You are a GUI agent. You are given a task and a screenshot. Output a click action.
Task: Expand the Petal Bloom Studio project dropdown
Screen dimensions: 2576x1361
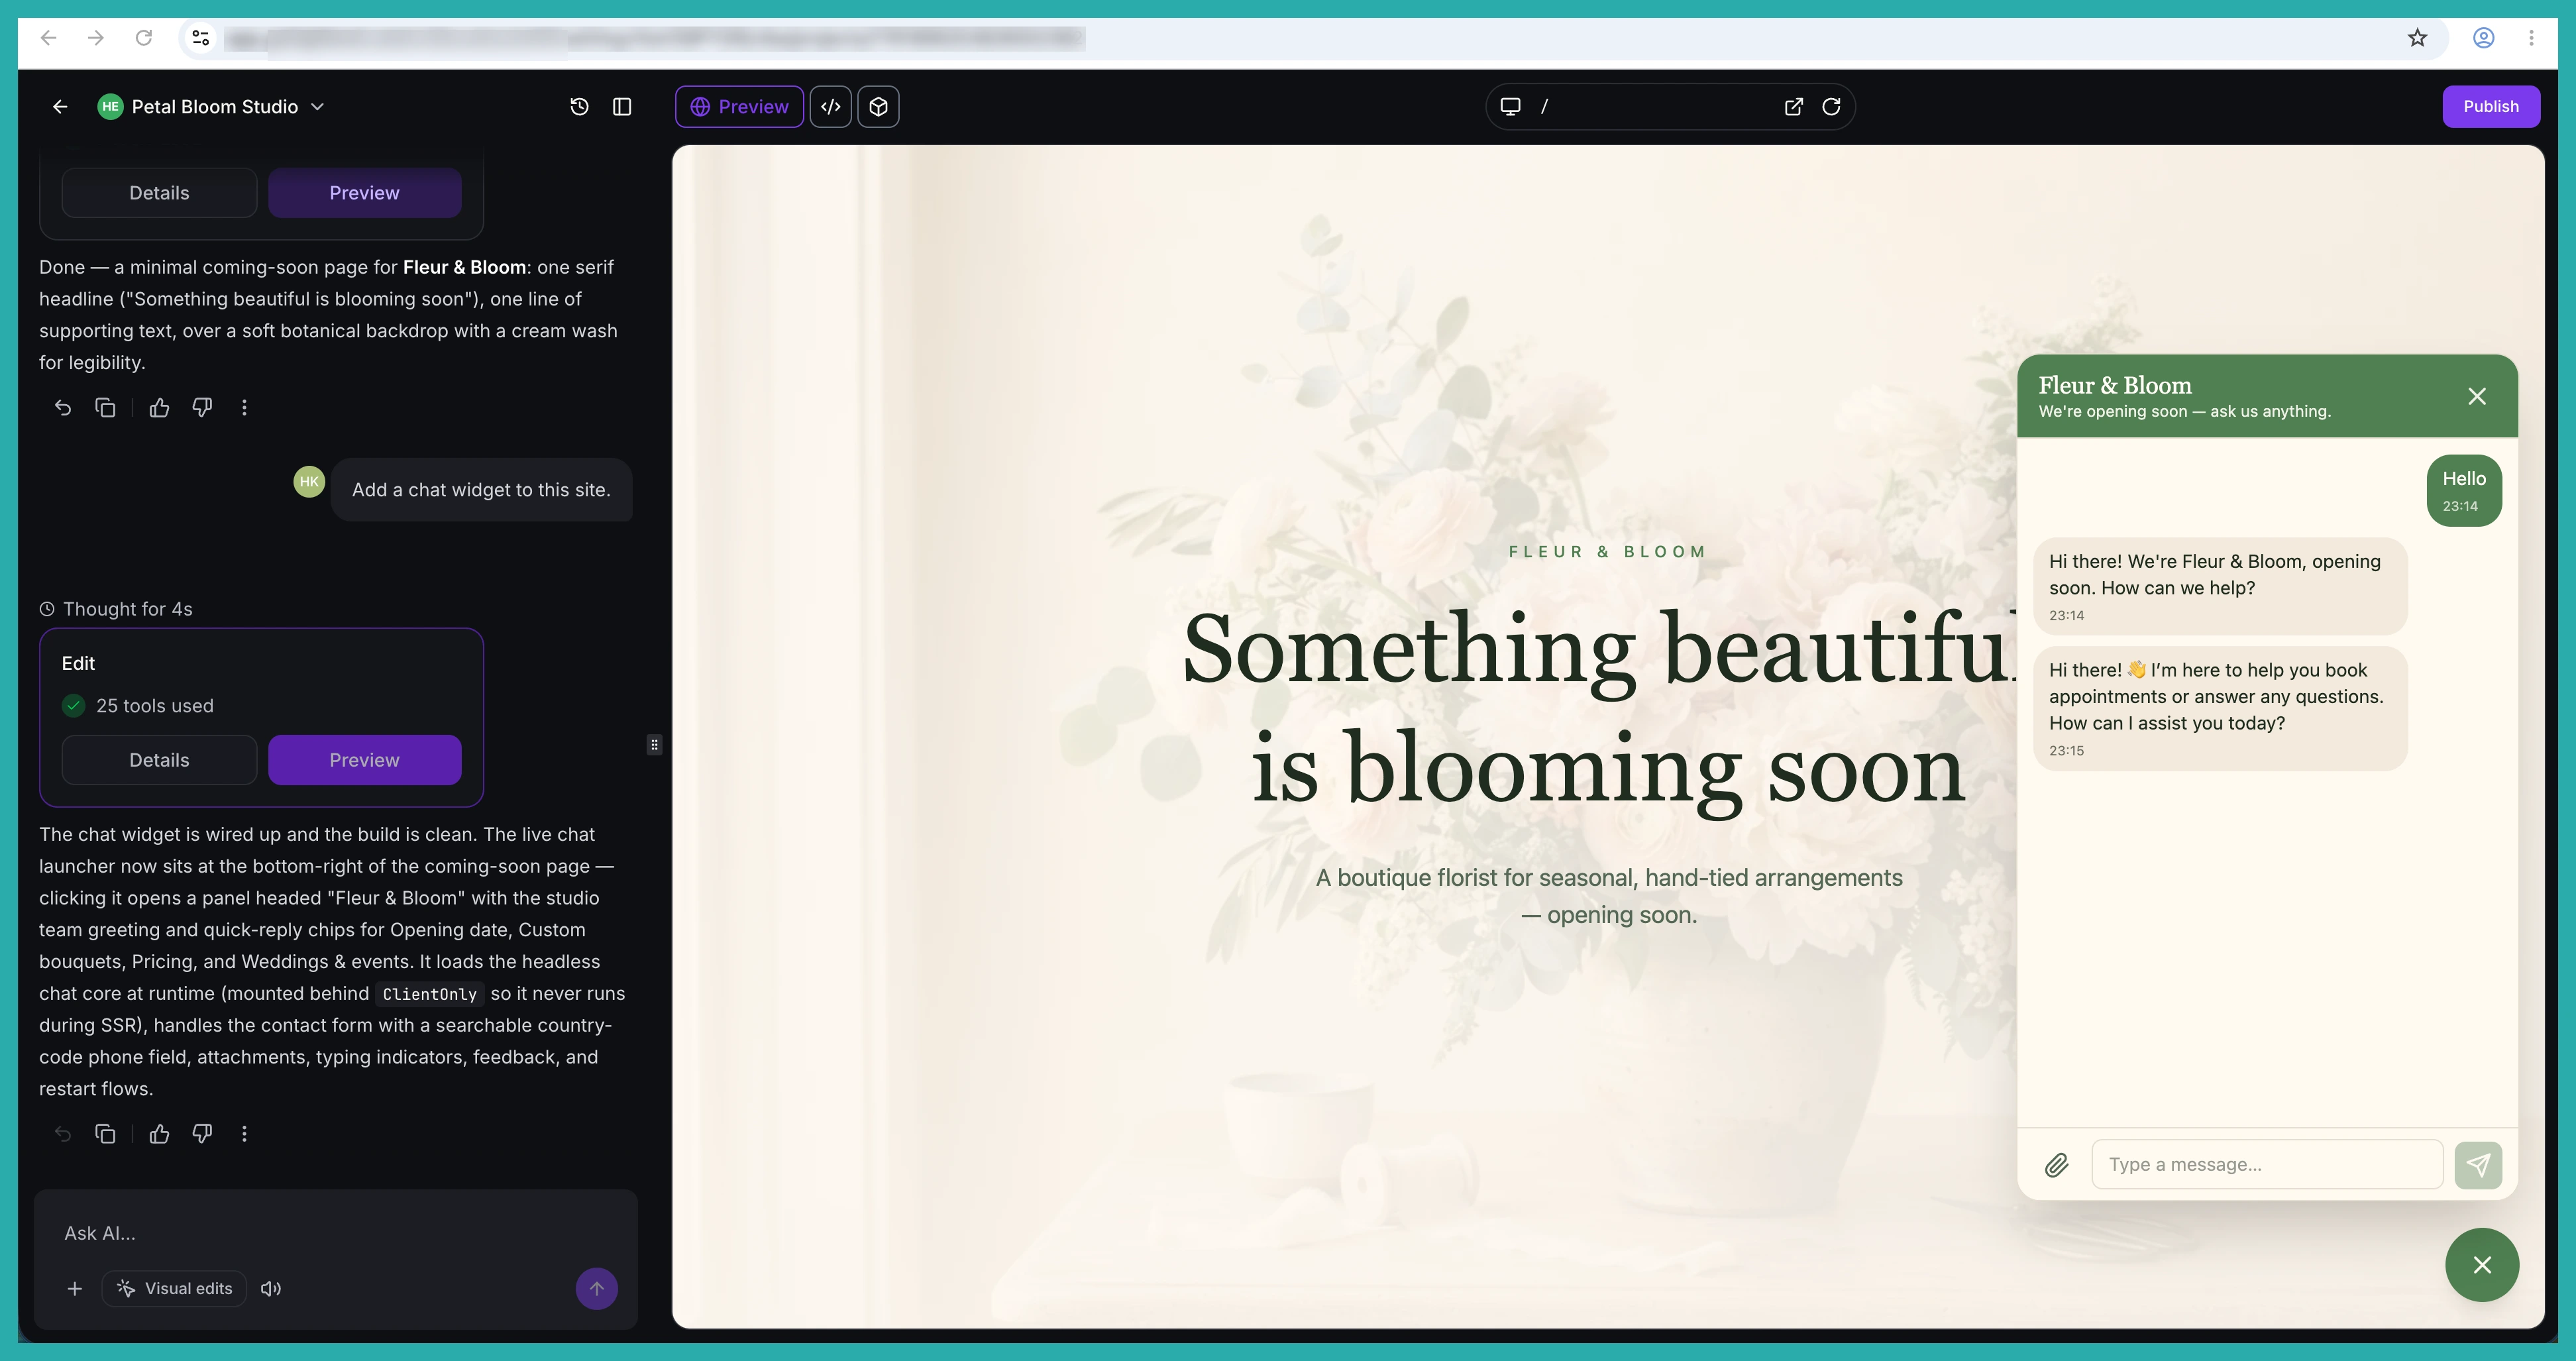tap(318, 107)
